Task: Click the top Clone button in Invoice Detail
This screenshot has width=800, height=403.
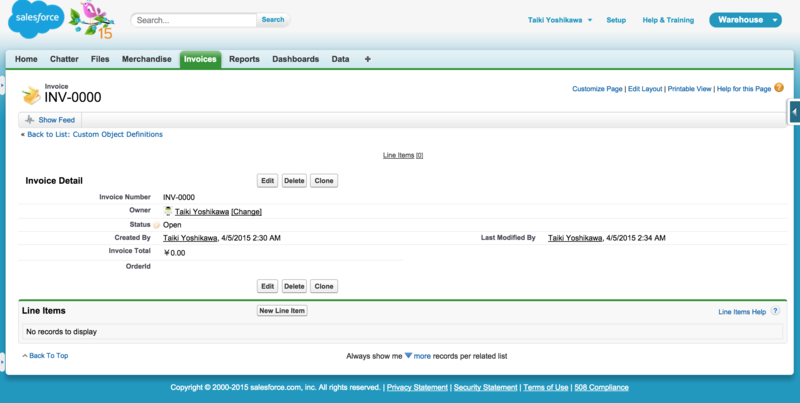Action: point(323,181)
